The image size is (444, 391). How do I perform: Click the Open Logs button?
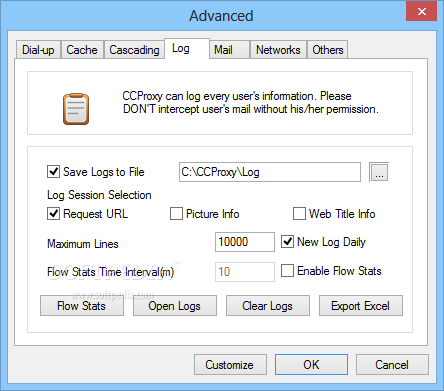tap(175, 306)
